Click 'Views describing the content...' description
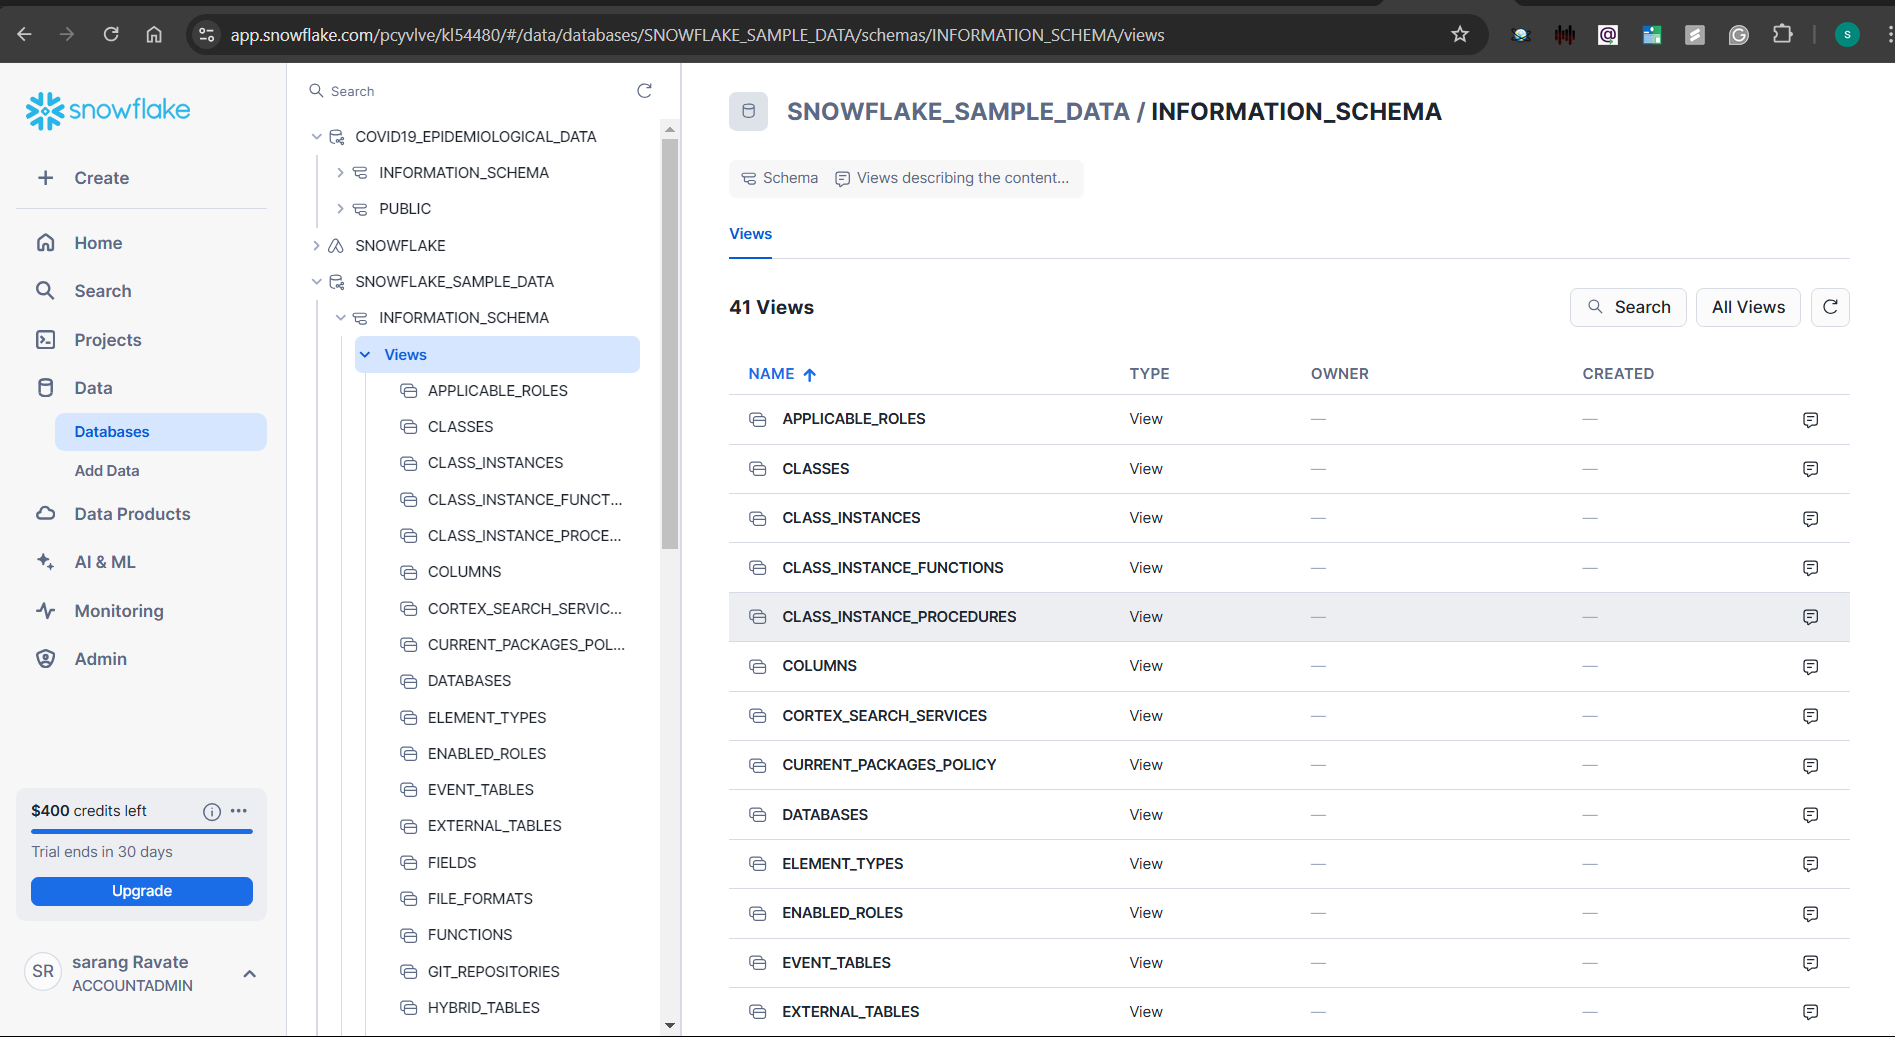The height and width of the screenshot is (1037, 1895). 952,178
